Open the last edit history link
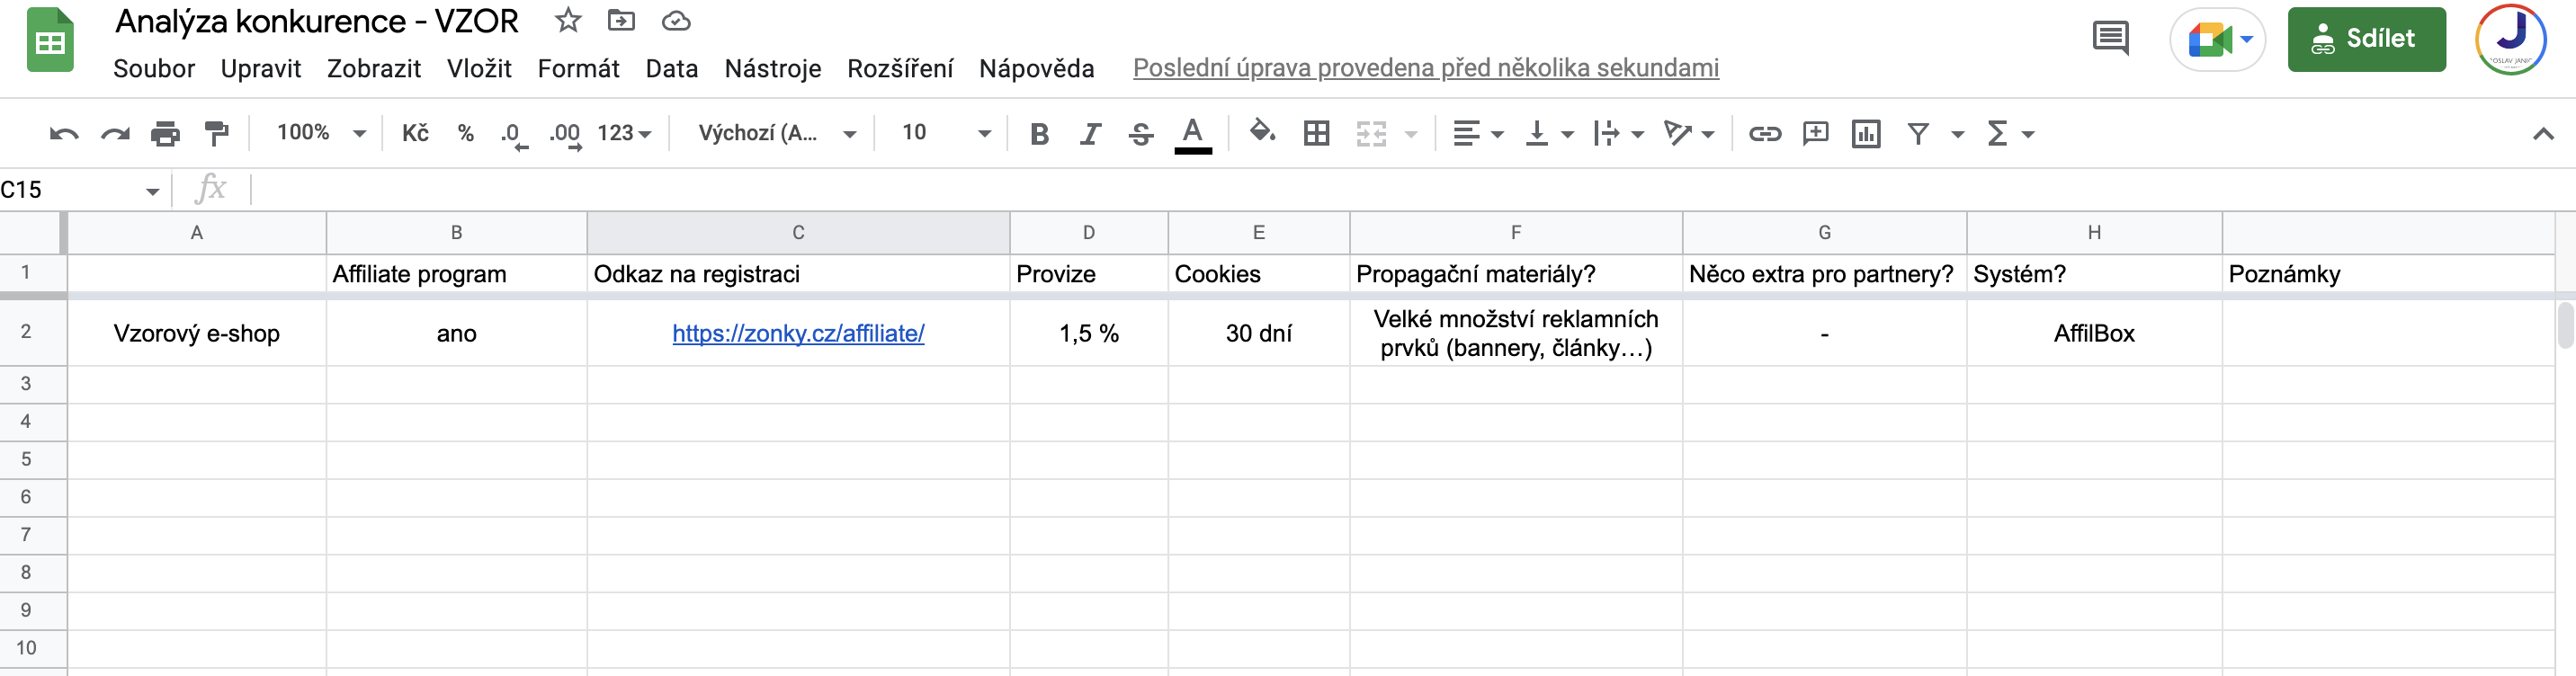2576x676 pixels. pos(1425,68)
